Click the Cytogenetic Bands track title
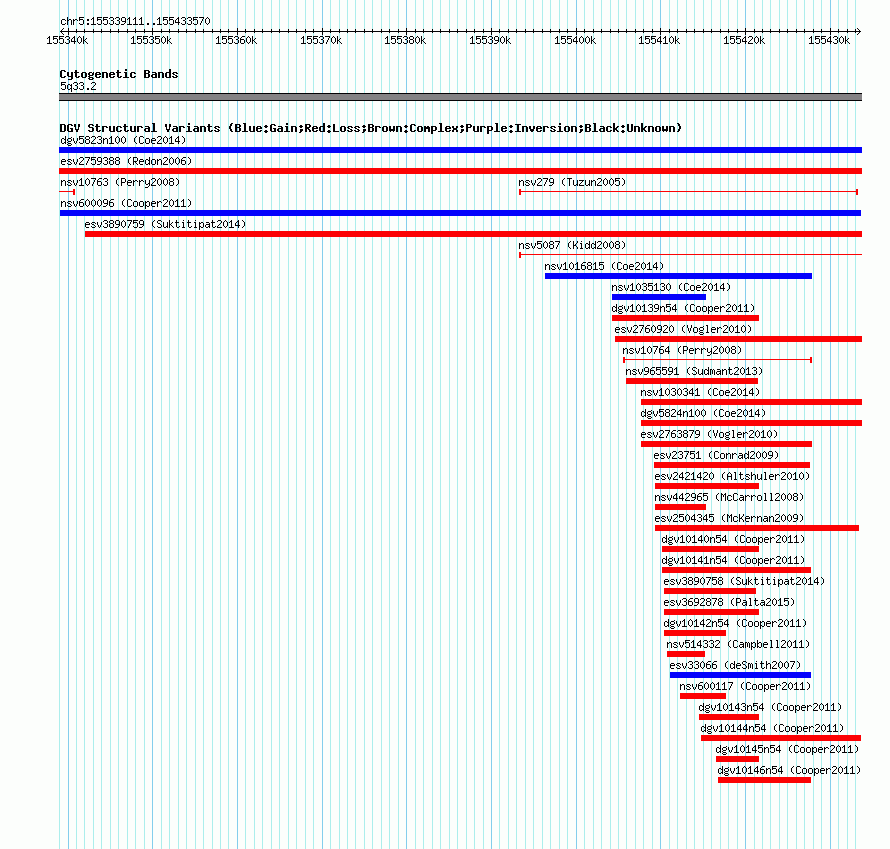 pos(119,74)
